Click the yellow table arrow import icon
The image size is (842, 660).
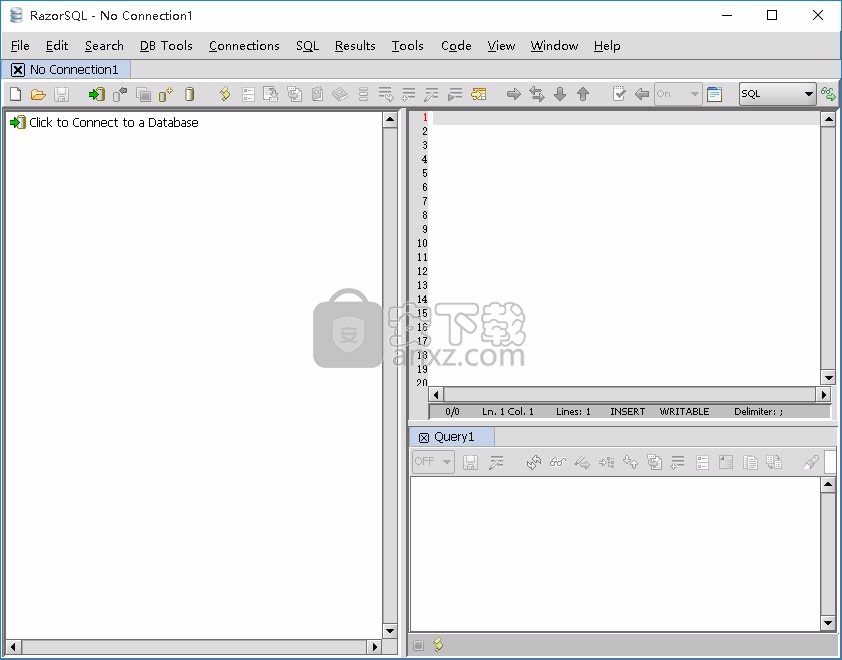coord(478,95)
